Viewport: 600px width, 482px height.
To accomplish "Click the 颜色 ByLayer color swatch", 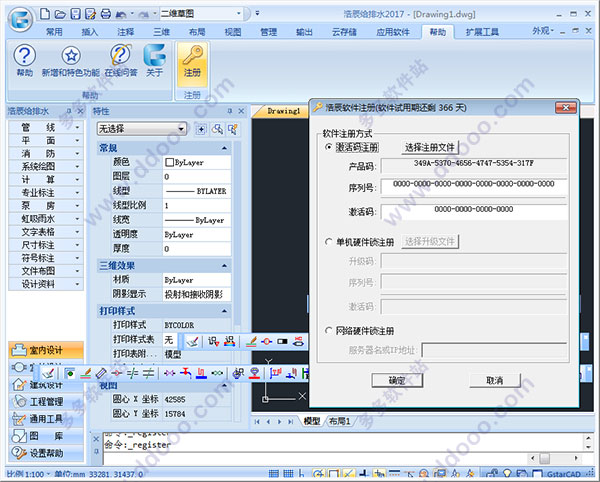I will click(169, 163).
